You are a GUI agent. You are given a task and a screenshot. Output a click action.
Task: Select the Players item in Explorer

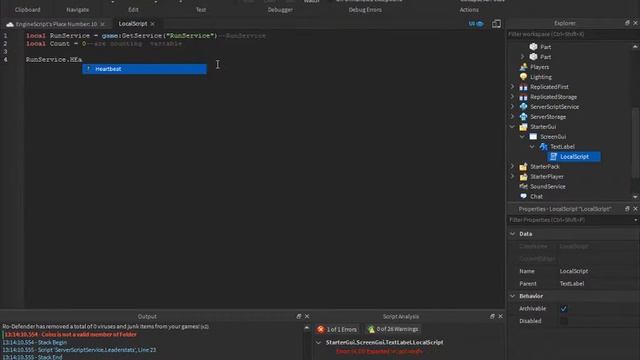click(540, 67)
